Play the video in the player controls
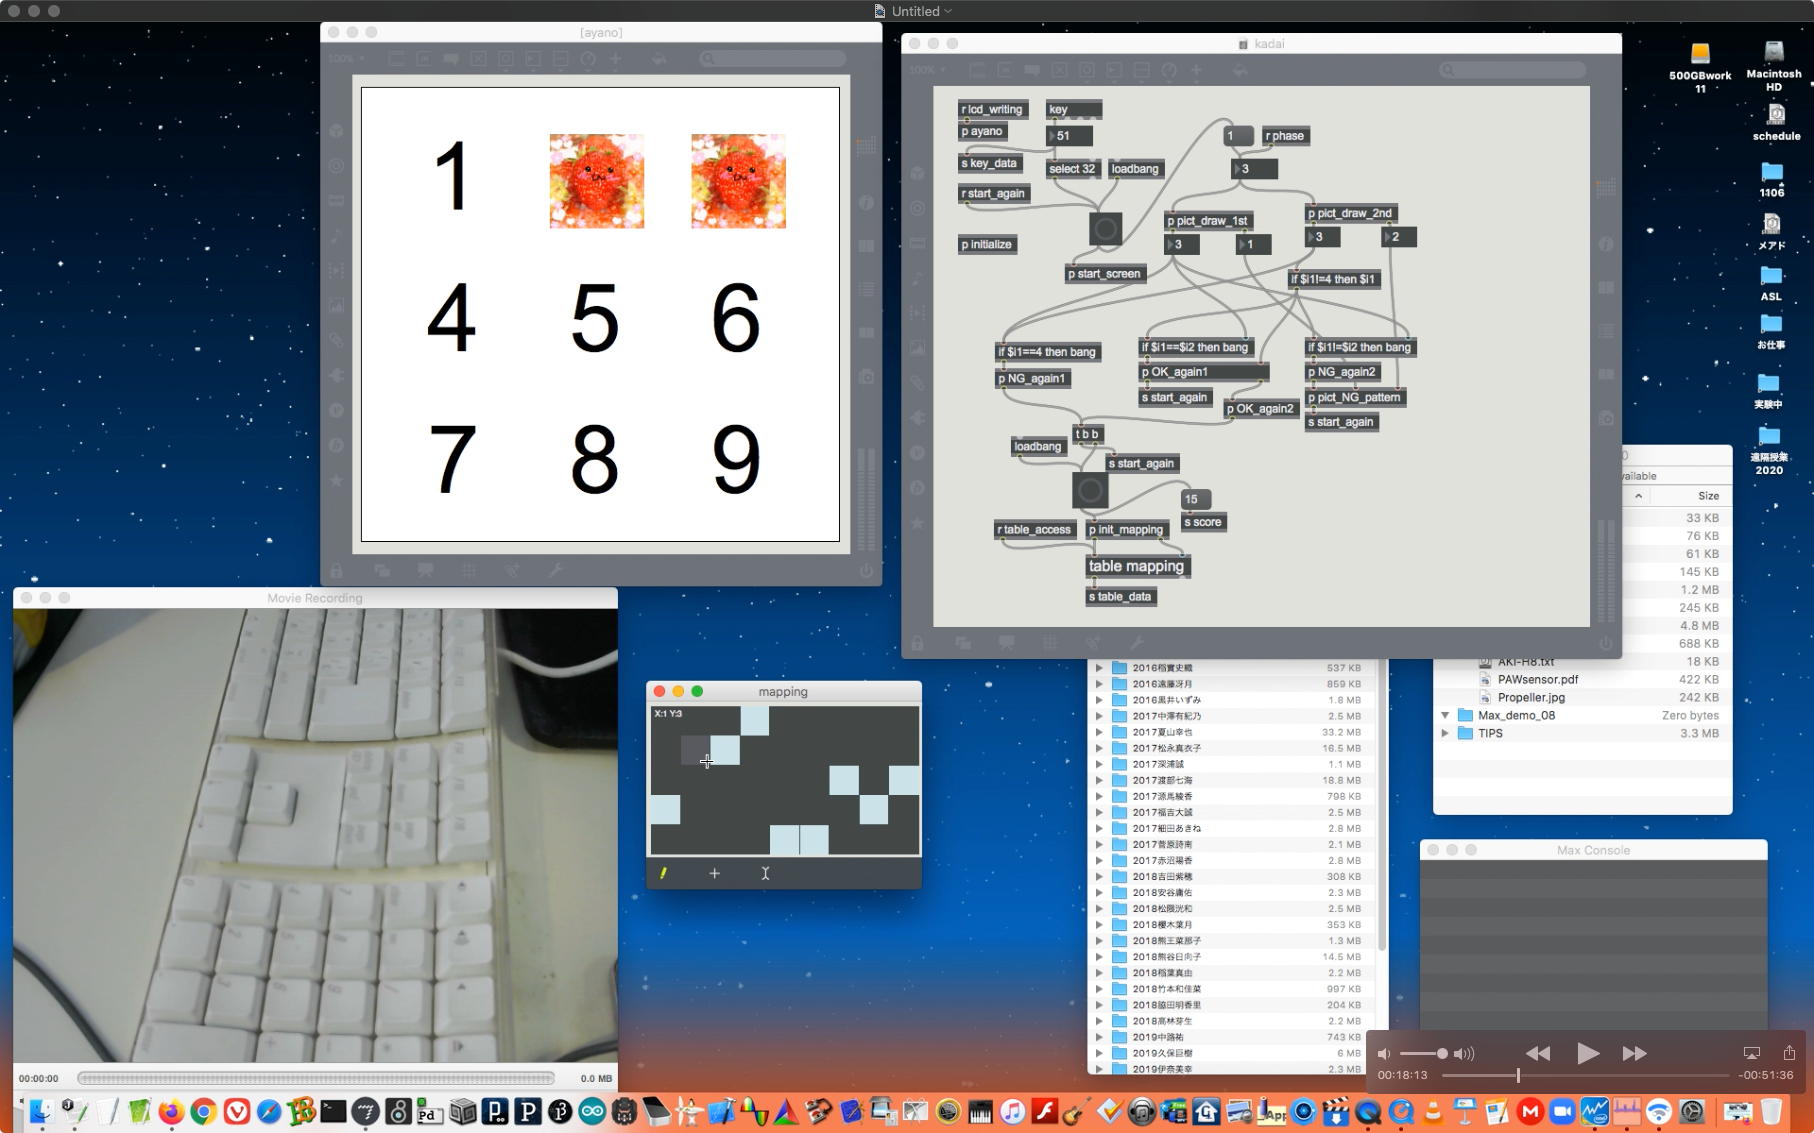Screen dimensions: 1814x1133 pos(1587,1053)
